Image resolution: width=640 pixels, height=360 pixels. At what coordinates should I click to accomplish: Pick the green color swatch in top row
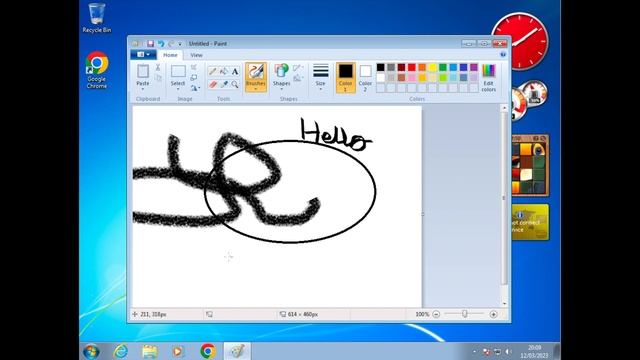pos(442,67)
